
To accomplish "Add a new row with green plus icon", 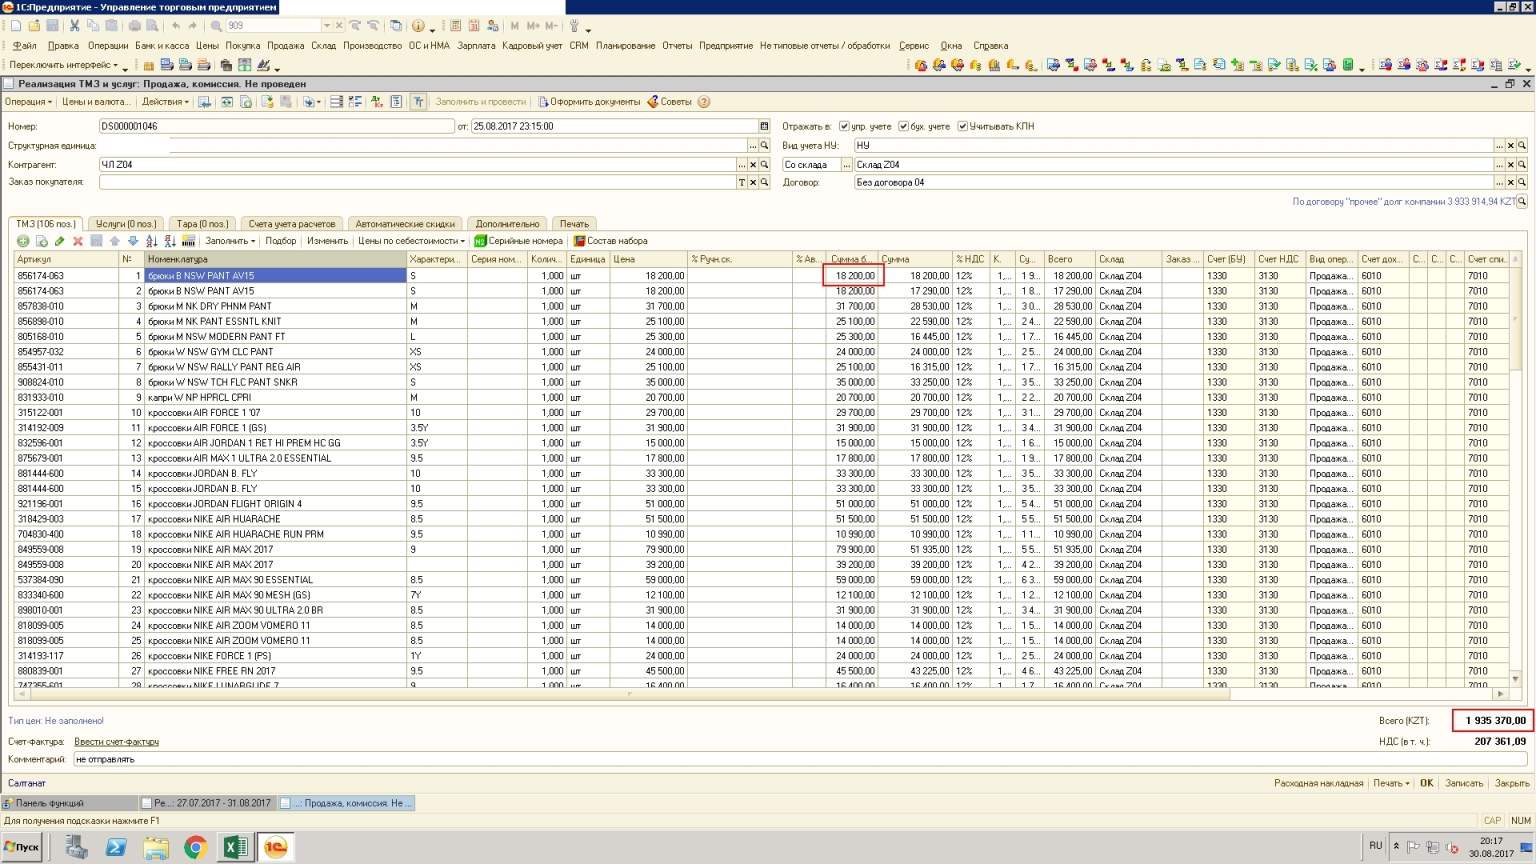I will (23, 241).
